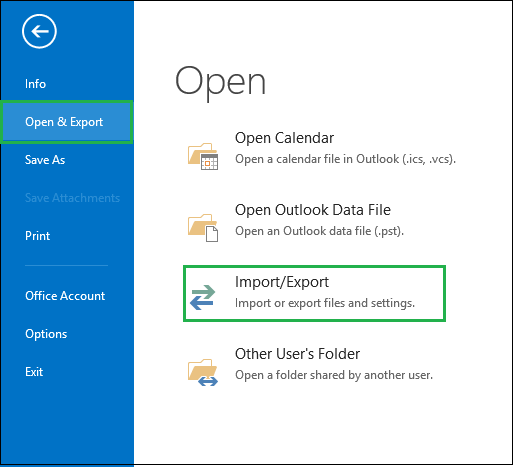Click the Open Calendar title
Image resolution: width=514 pixels, height=467 pixels.
[284, 138]
